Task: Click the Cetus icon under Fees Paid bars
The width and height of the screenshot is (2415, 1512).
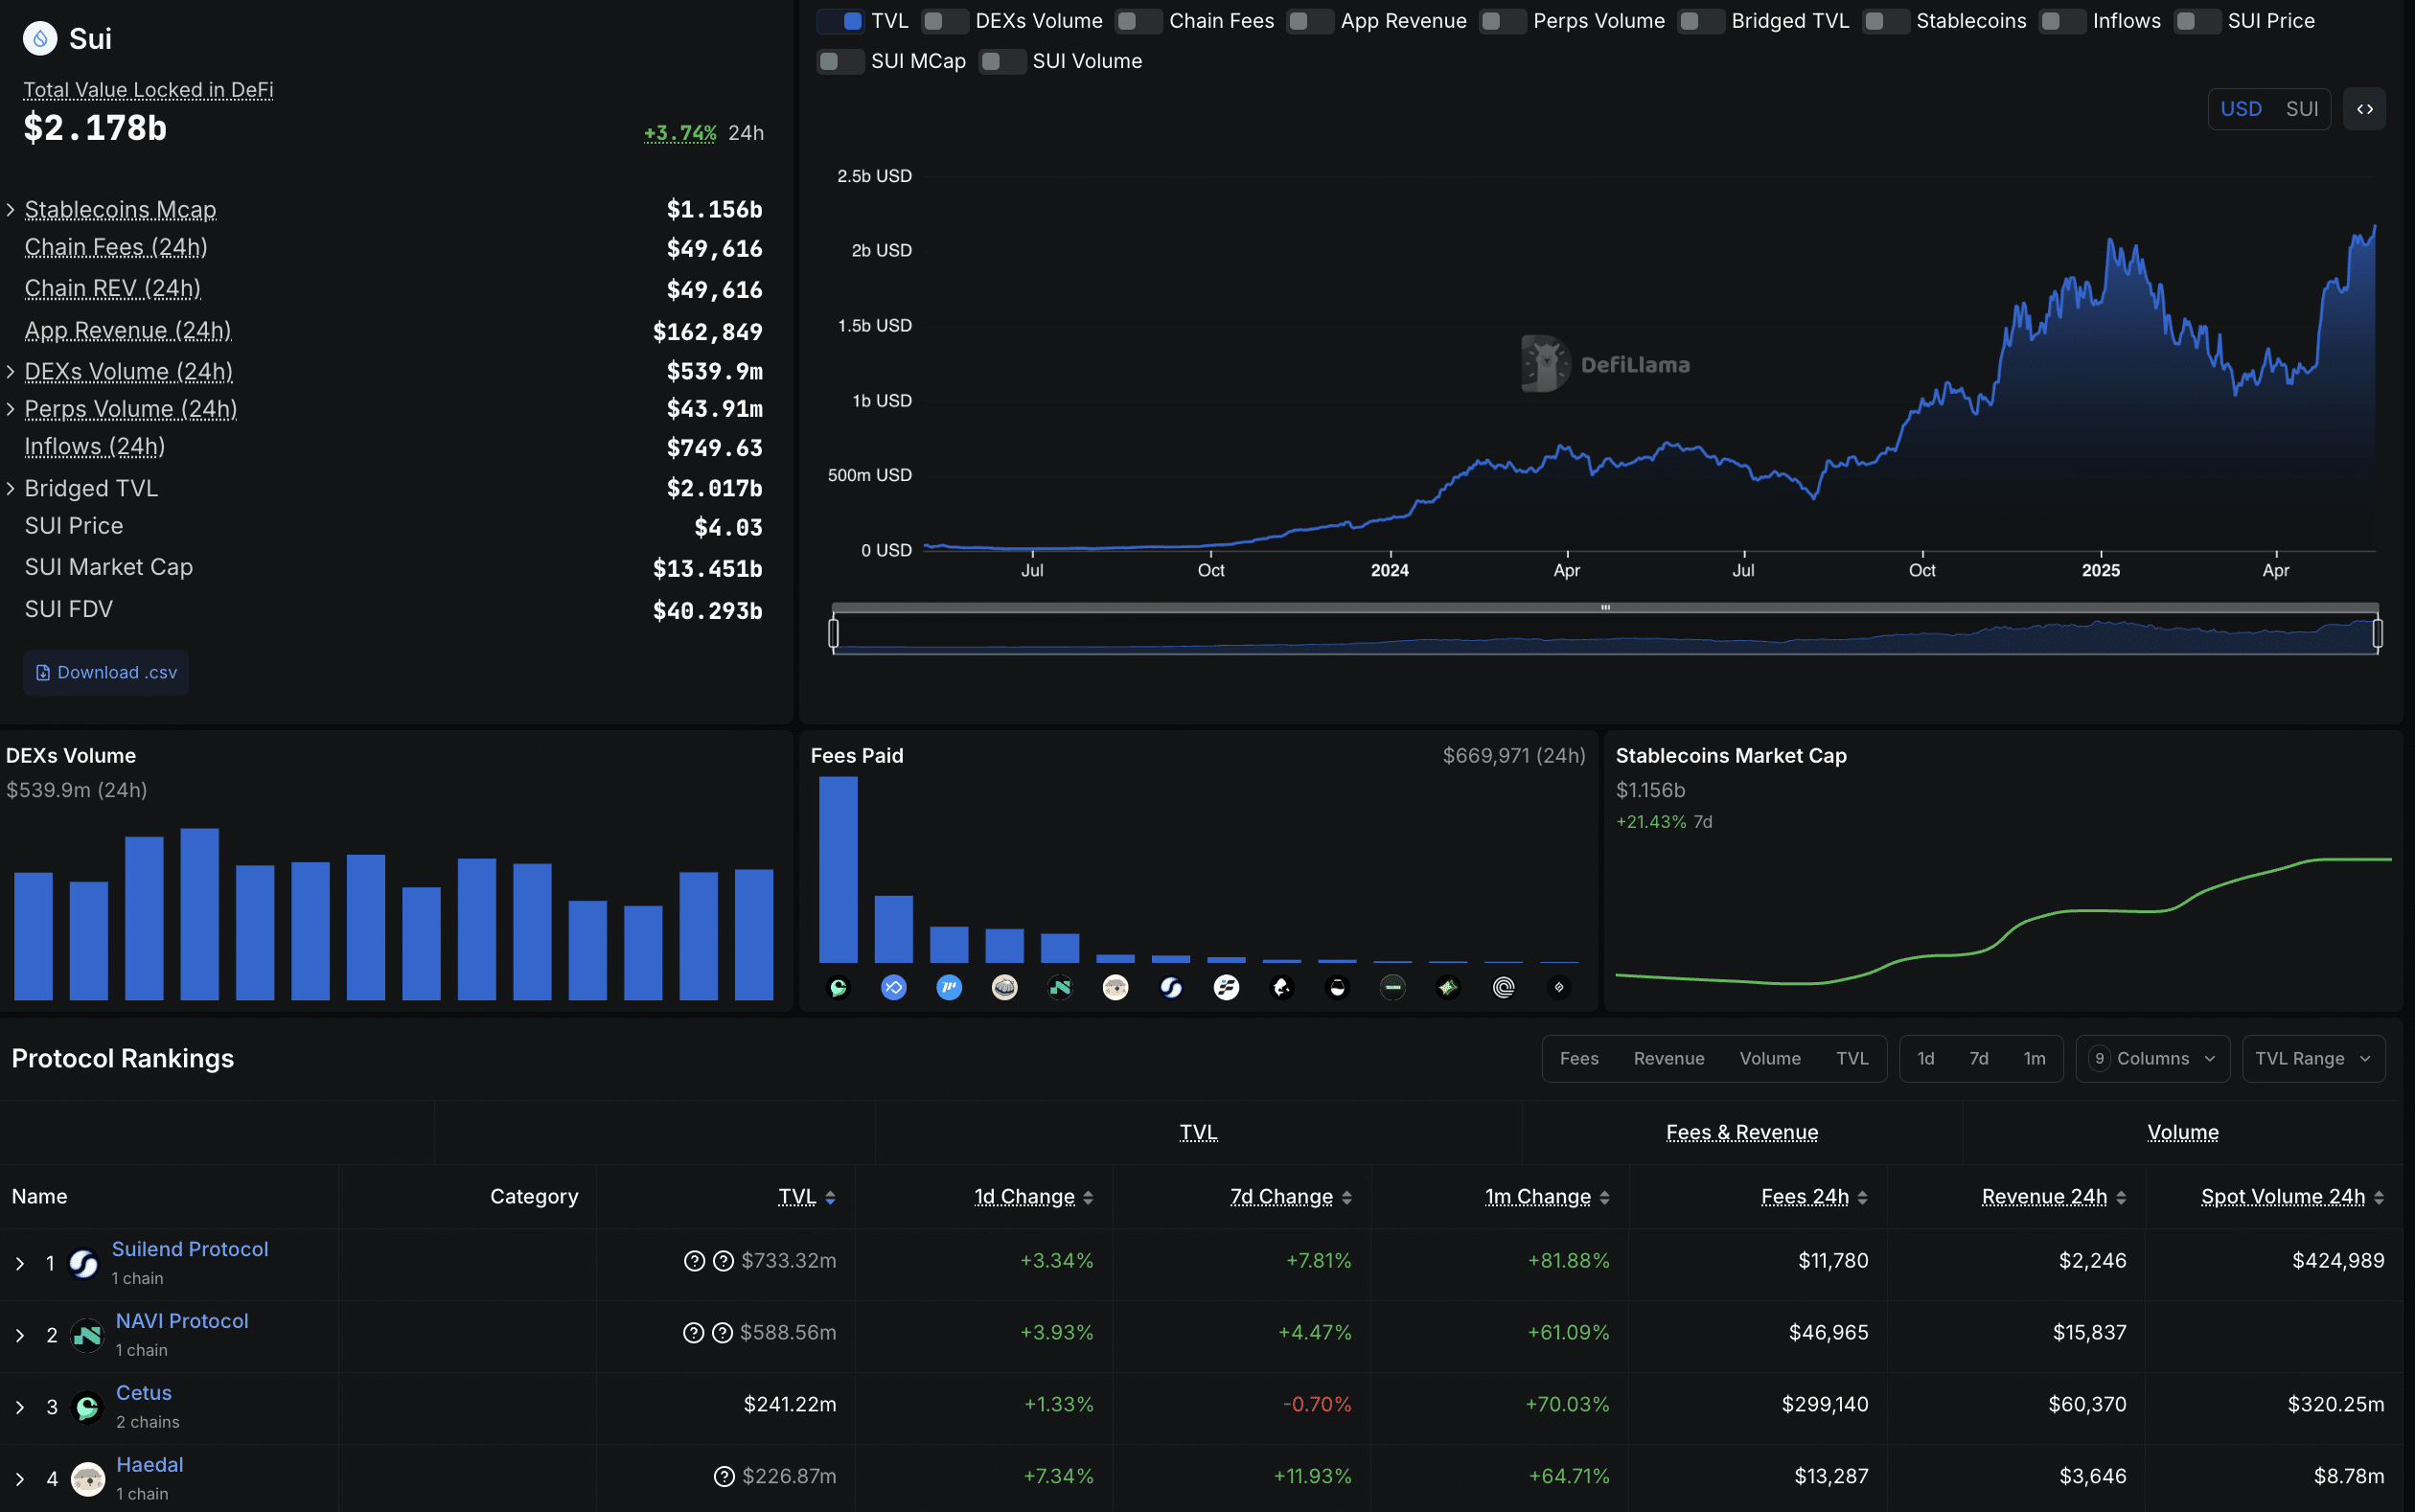Action: tap(838, 988)
